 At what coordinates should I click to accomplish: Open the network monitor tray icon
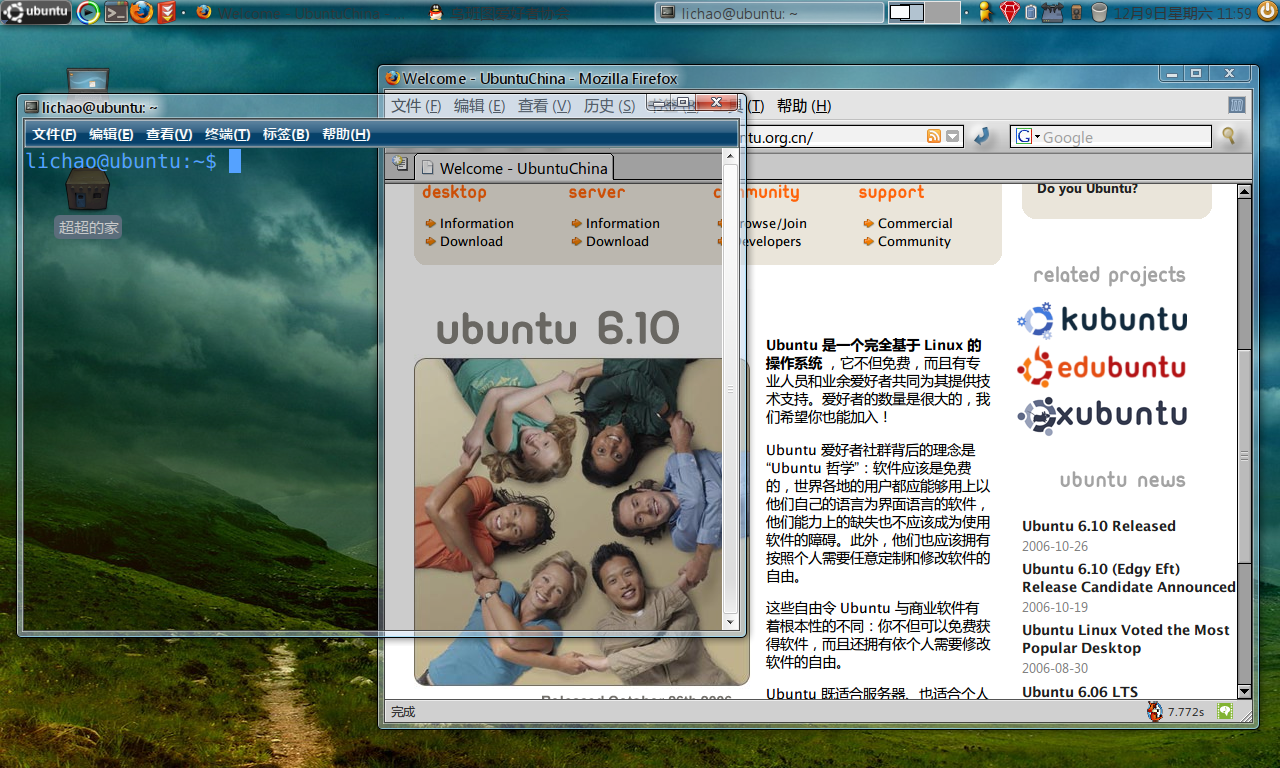(1051, 12)
